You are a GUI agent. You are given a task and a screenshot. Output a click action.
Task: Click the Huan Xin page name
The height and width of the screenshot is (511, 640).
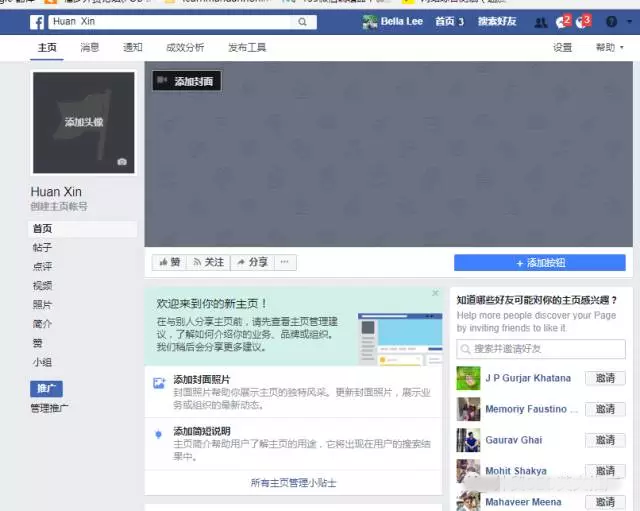pyautogui.click(x=56, y=192)
